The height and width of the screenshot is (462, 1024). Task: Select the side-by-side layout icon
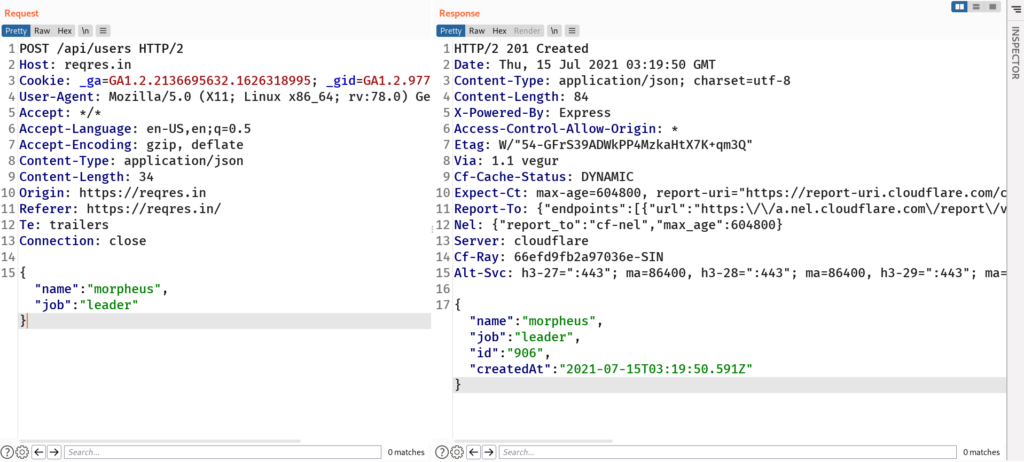point(959,7)
